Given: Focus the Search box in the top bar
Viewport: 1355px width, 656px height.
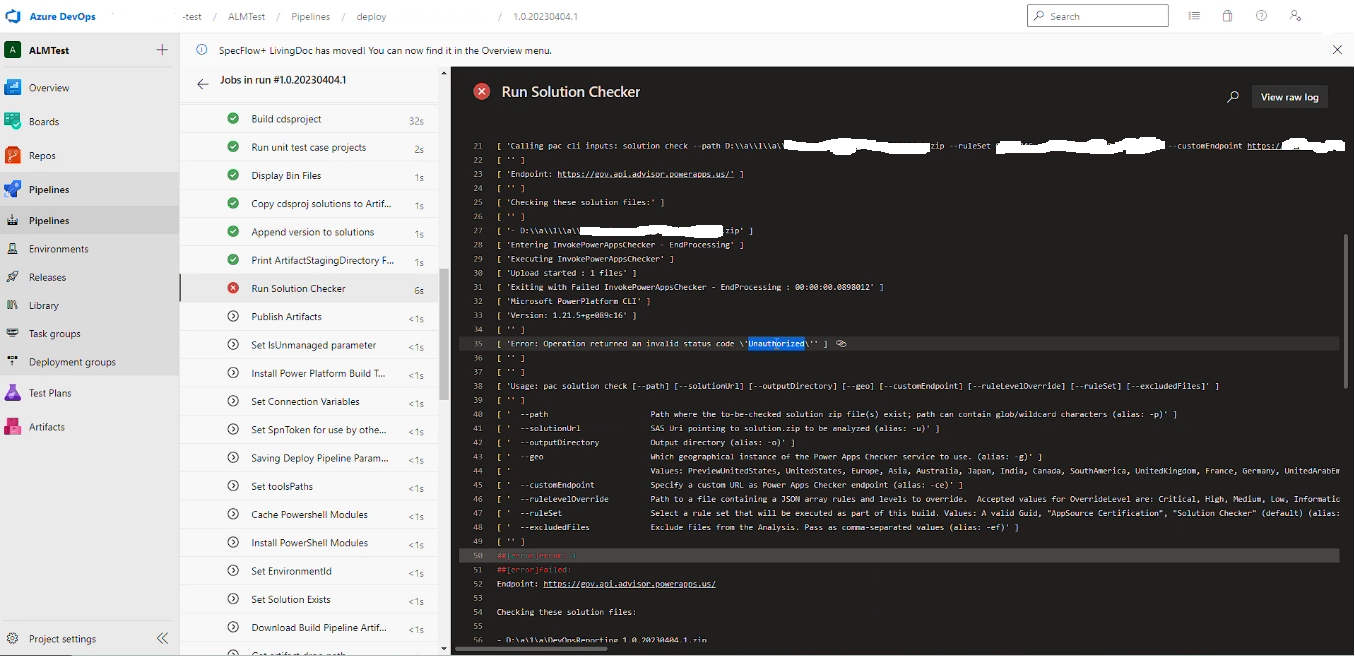Looking at the screenshot, I should pos(1097,15).
